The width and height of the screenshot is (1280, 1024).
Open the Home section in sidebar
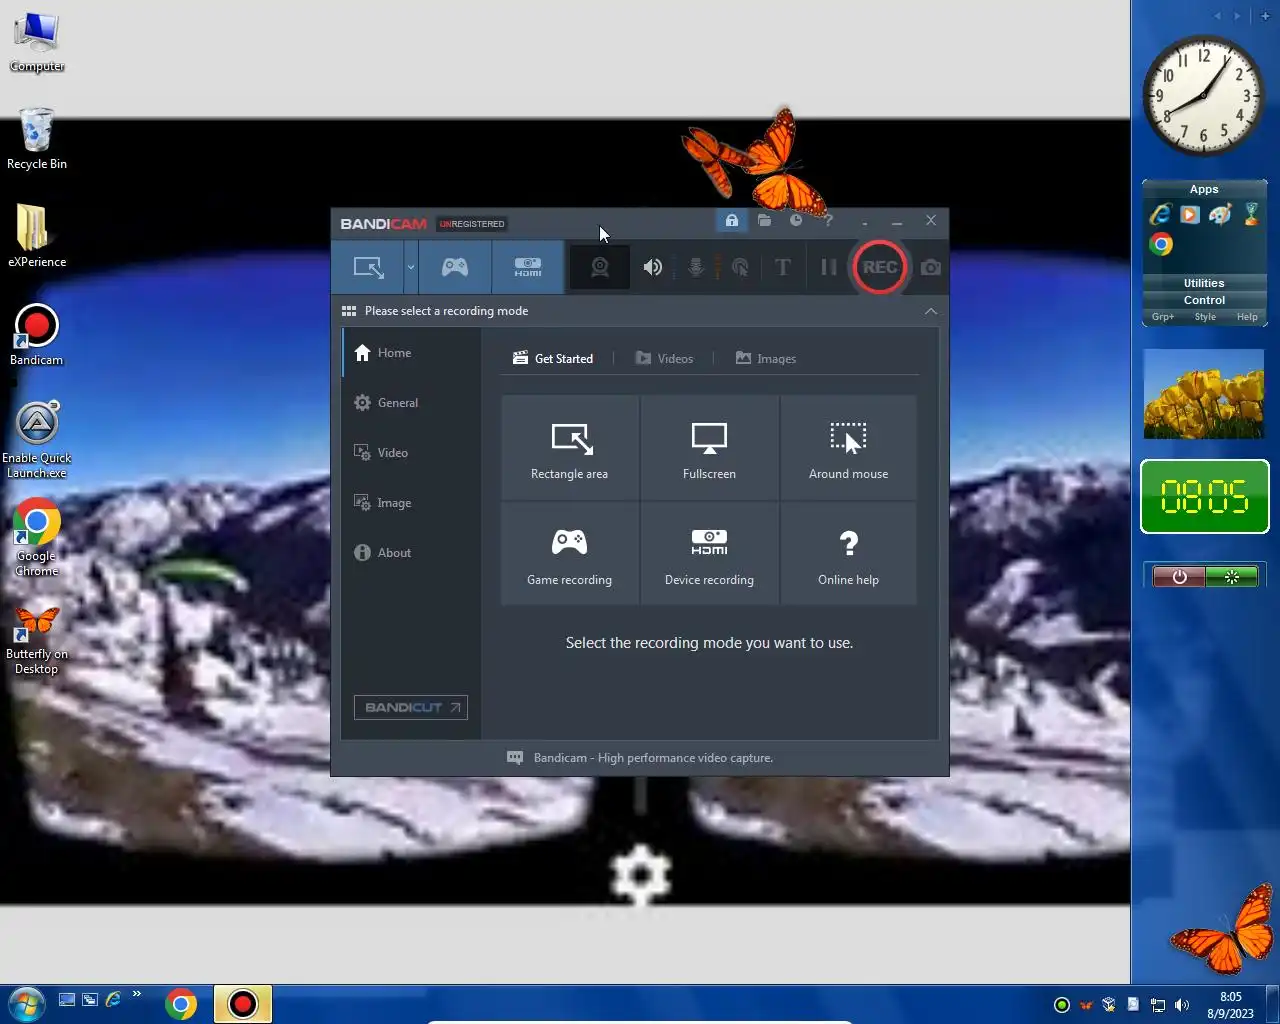tap(412, 353)
